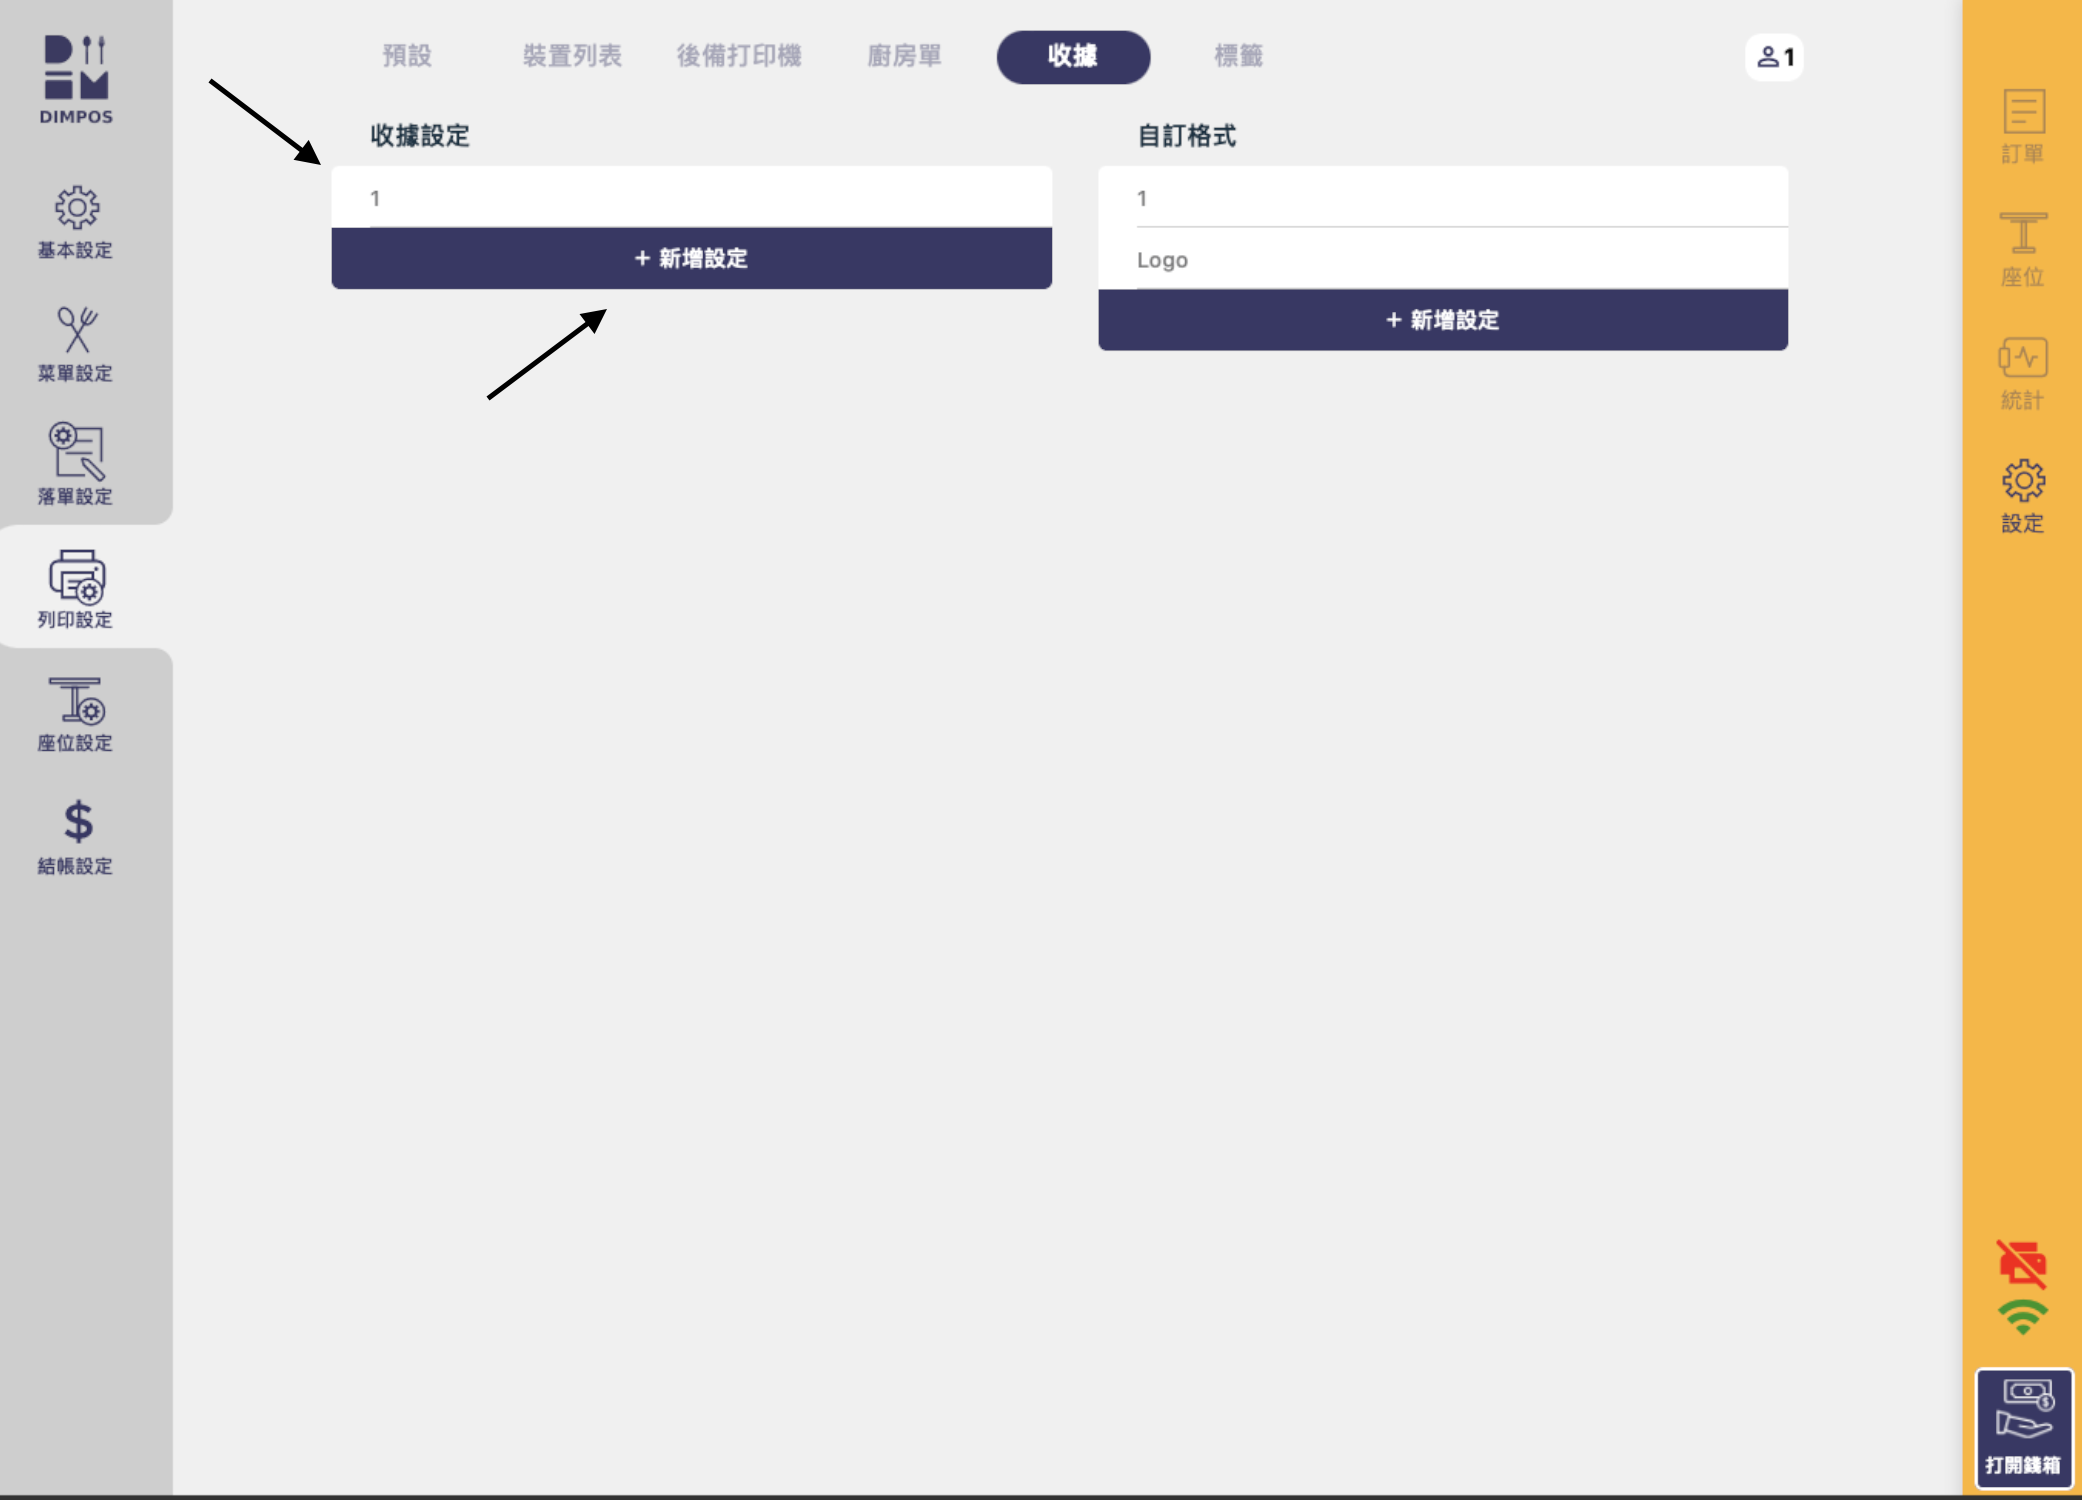Screen dimensions: 2082x1500
Task: Switch to 裝置列表 device list tab
Action: click(572, 56)
